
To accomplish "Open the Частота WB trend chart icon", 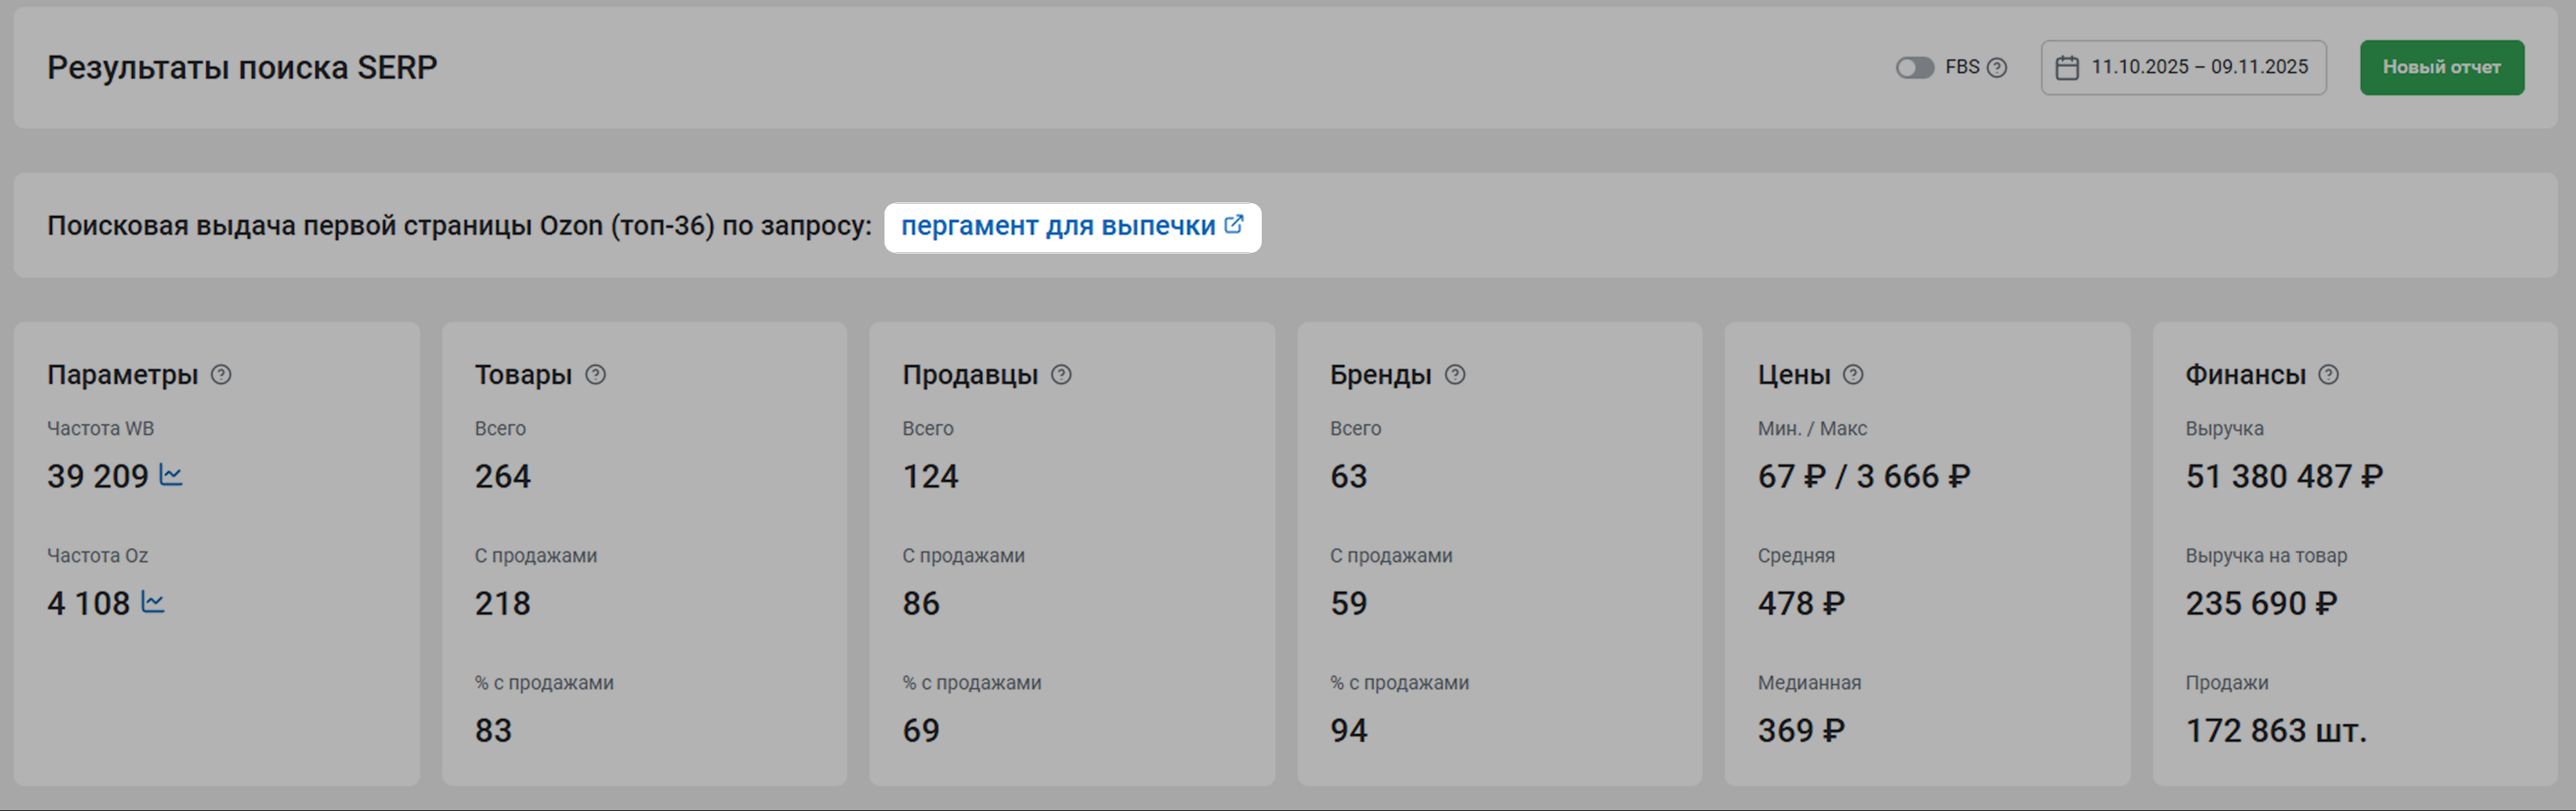I will pos(171,475).
